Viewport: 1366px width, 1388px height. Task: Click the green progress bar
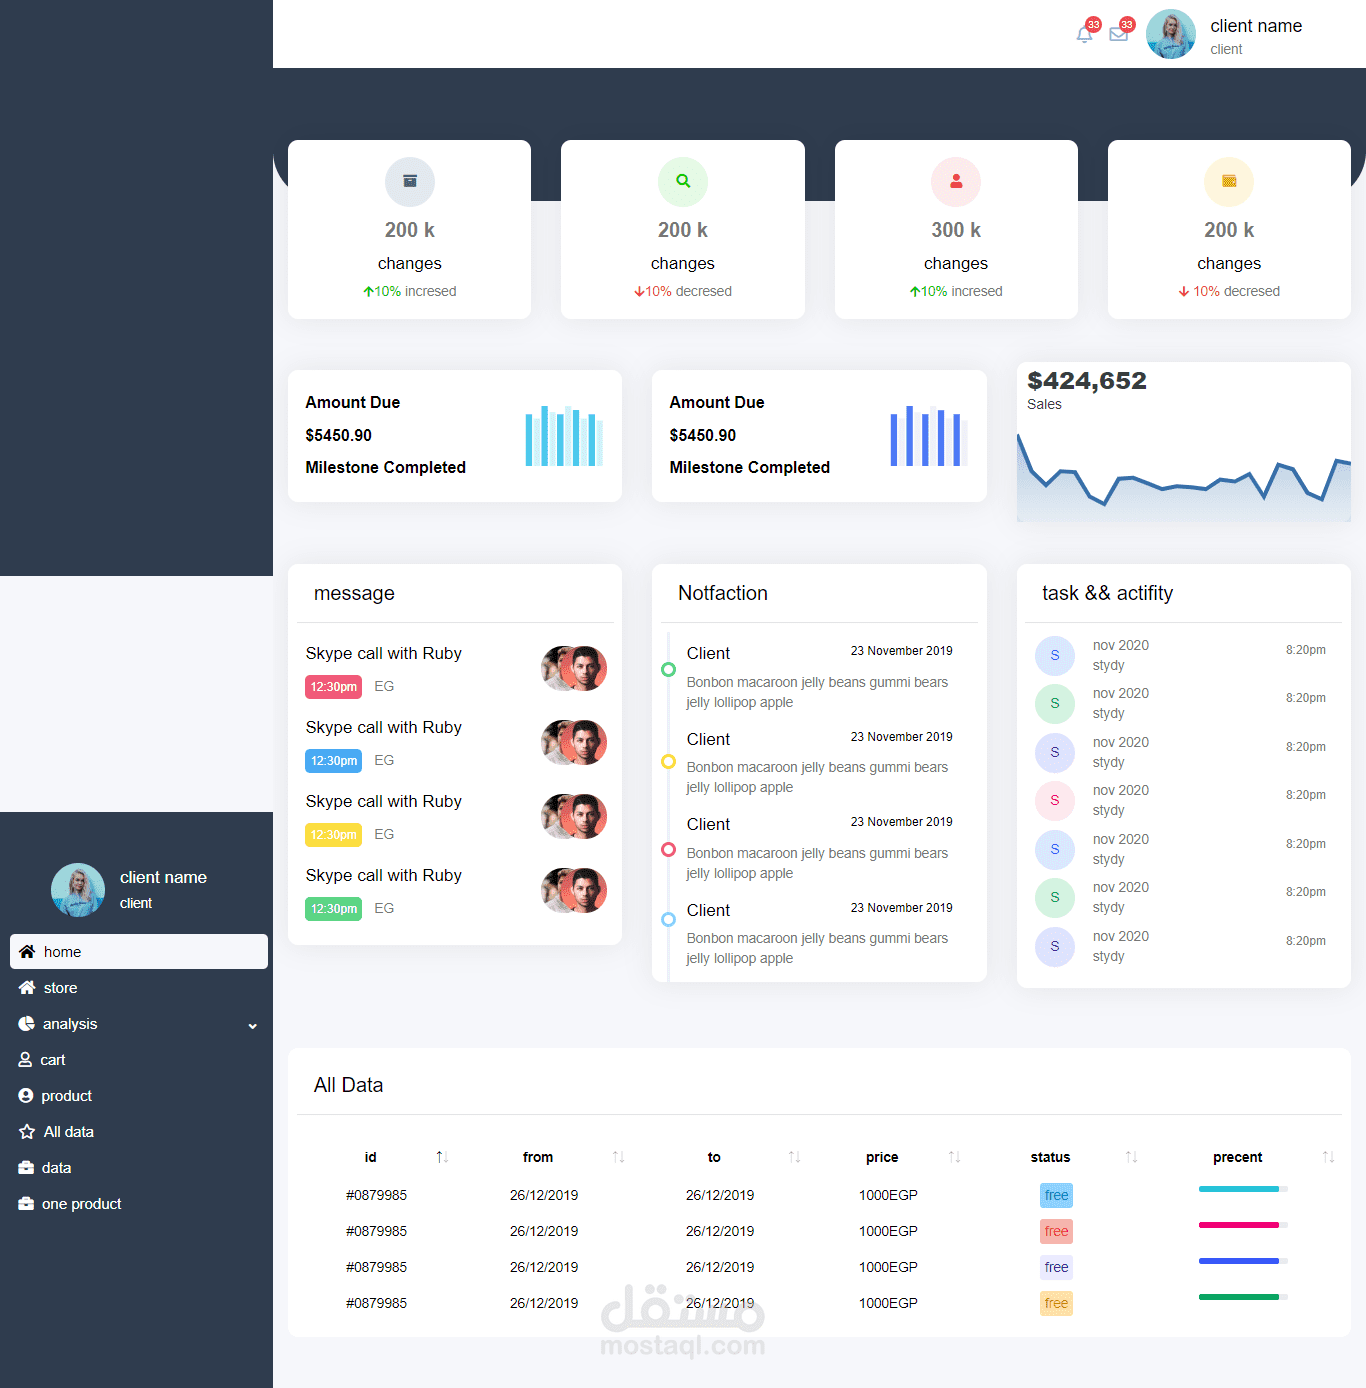[x=1243, y=1297]
